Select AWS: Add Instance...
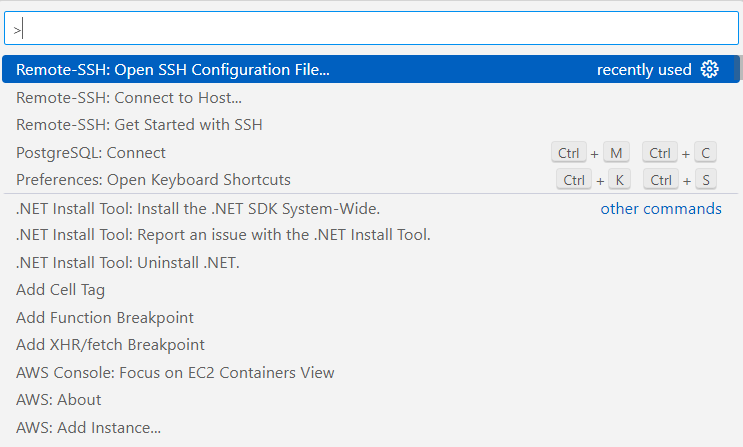The height and width of the screenshot is (447, 743). coord(371,428)
